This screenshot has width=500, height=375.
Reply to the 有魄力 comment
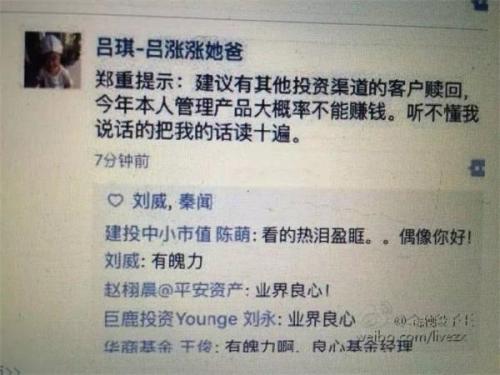coord(177,261)
